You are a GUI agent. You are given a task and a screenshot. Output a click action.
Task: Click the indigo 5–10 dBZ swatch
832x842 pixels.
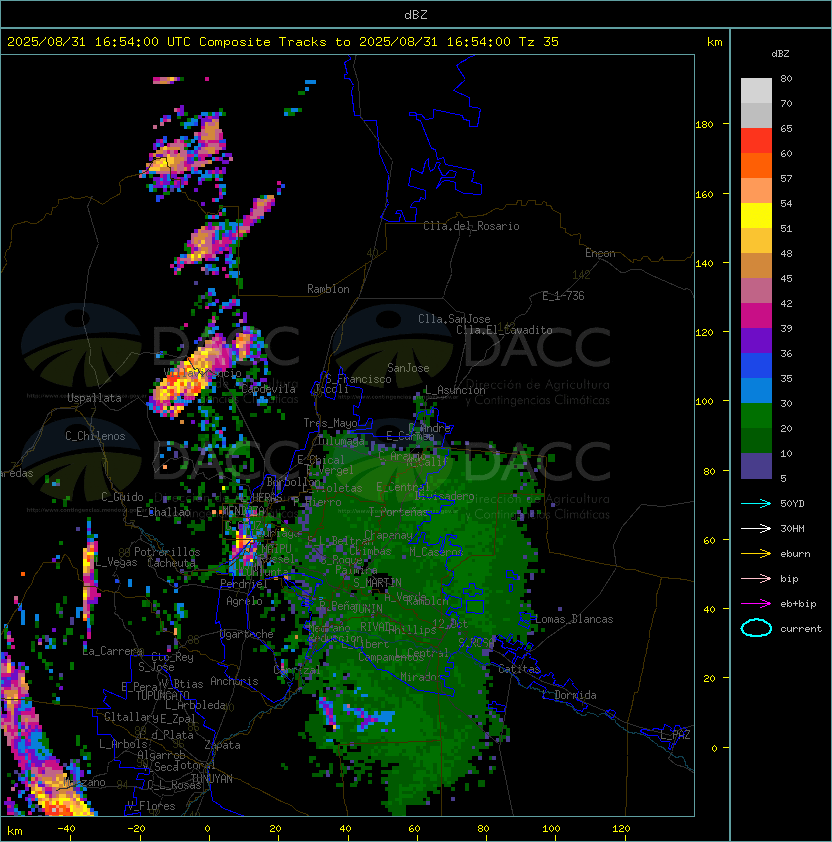tap(756, 466)
